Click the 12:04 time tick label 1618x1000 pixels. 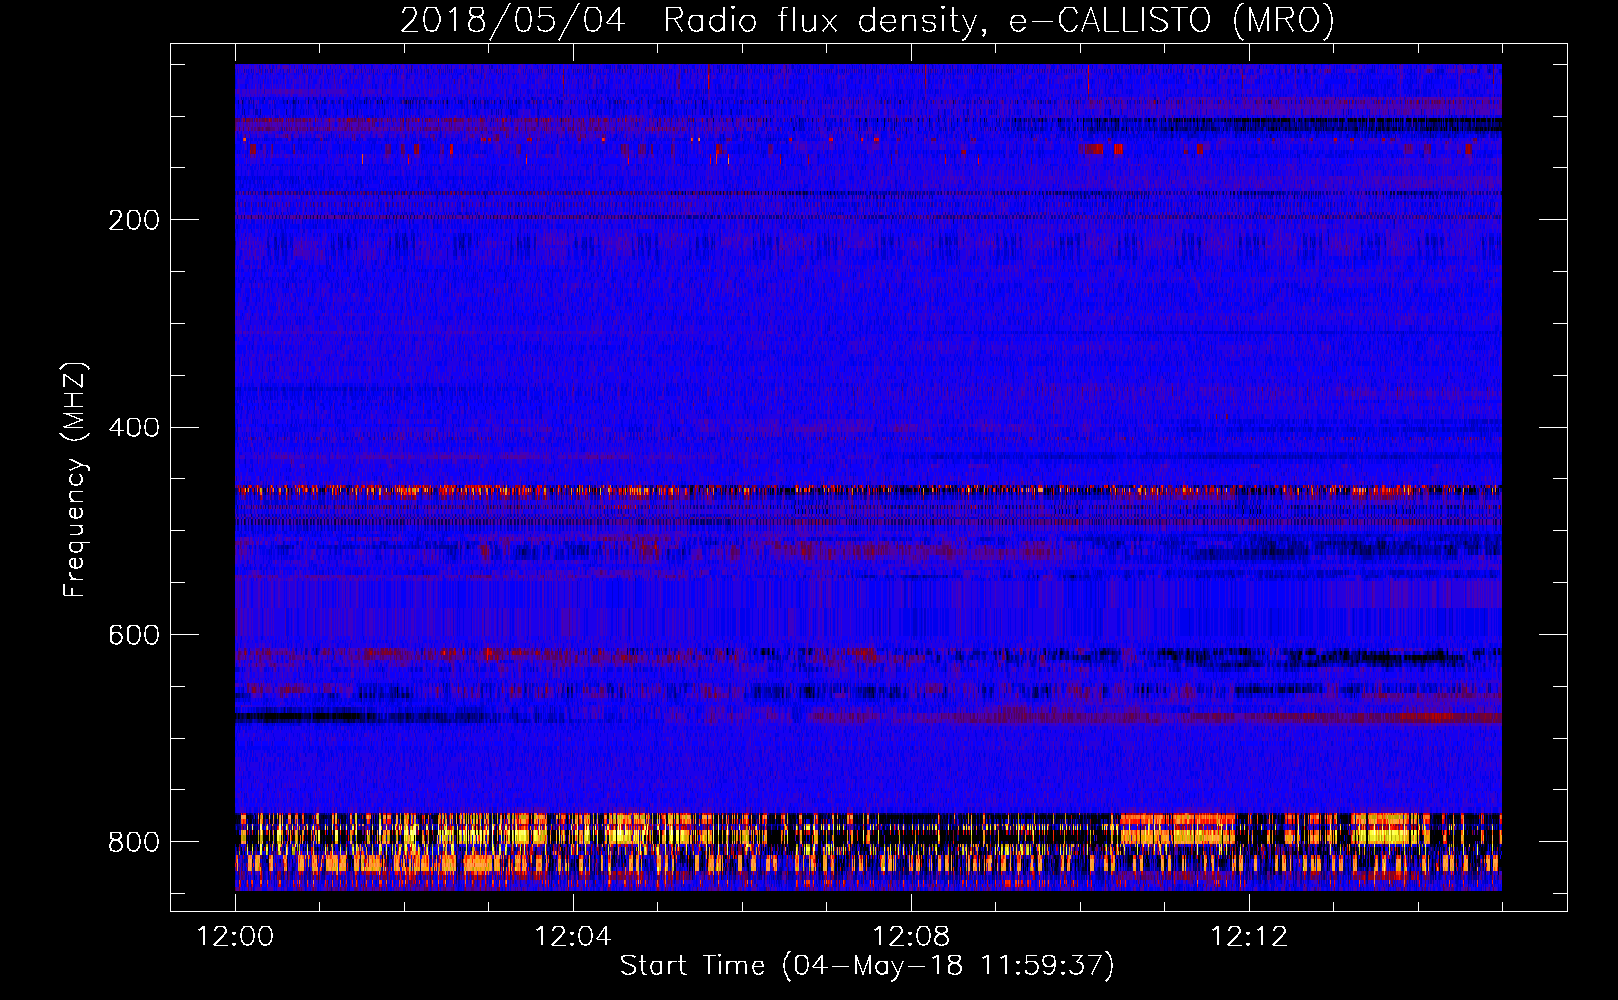coord(573,937)
